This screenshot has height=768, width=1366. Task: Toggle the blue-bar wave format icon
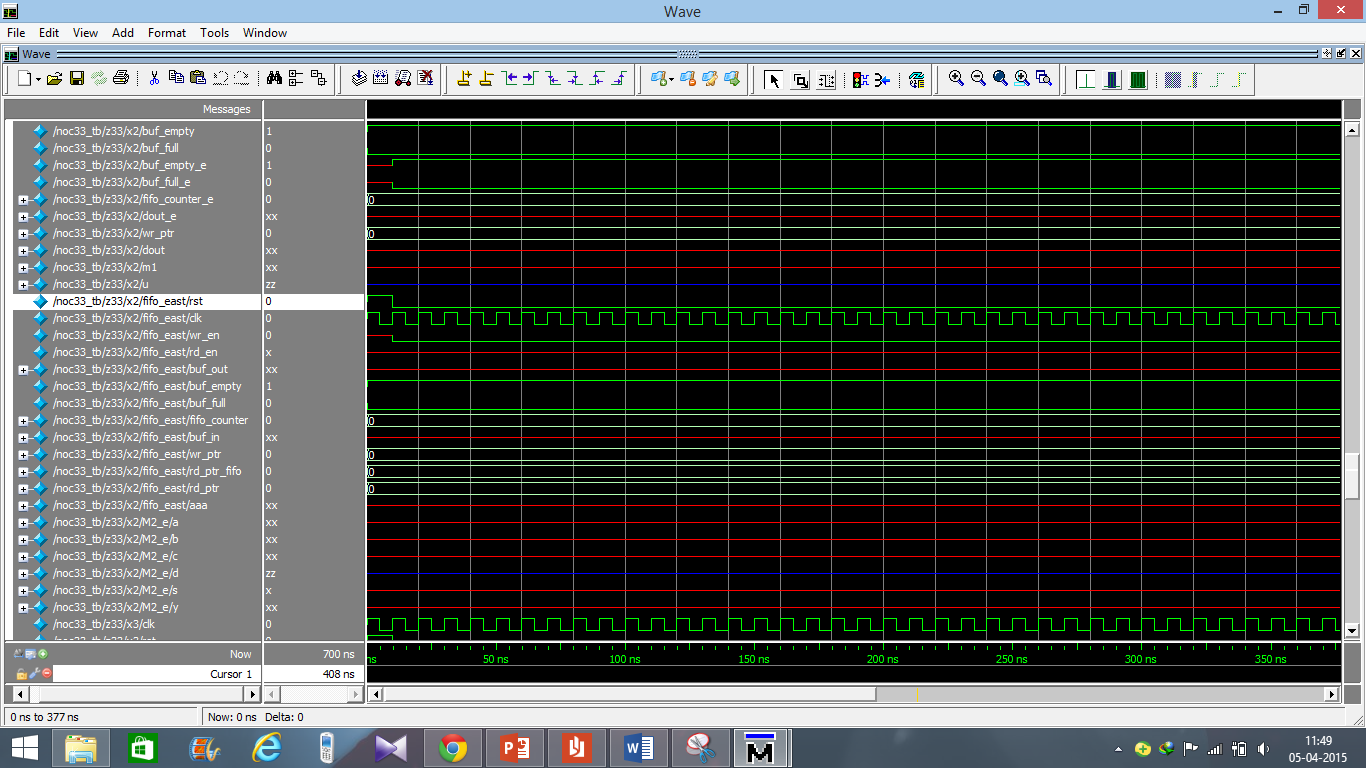pyautogui.click(x=1112, y=79)
